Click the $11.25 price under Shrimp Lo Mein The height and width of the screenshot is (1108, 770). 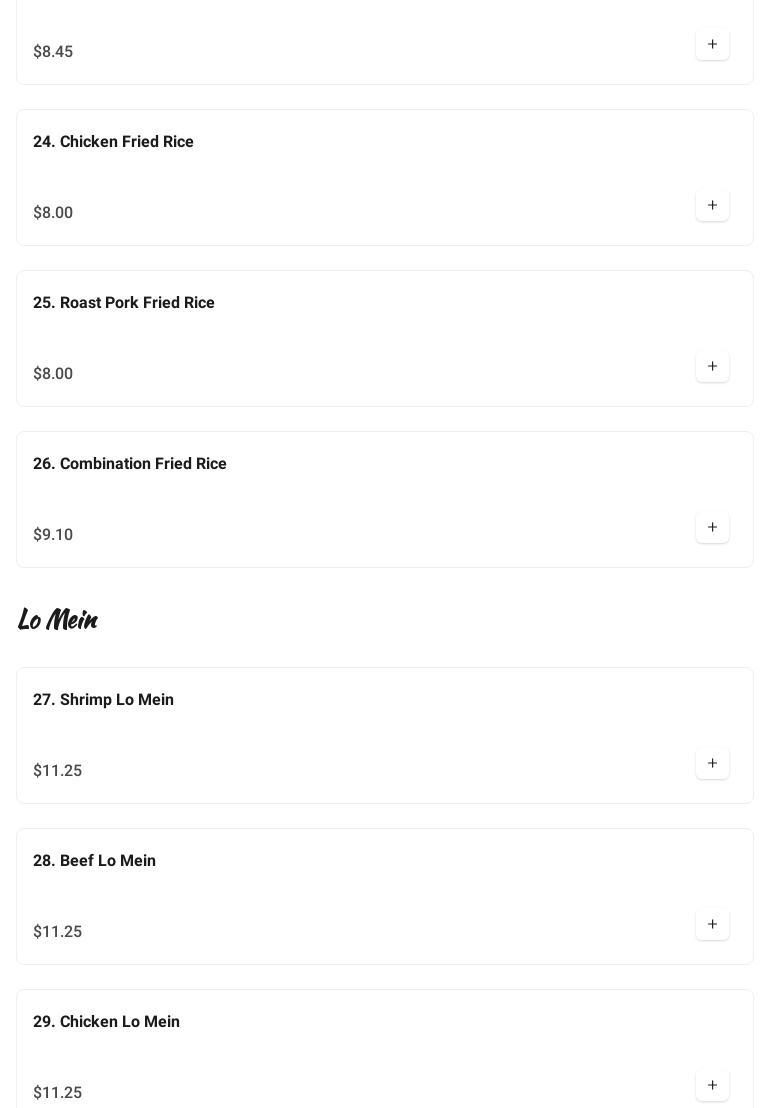pos(57,771)
